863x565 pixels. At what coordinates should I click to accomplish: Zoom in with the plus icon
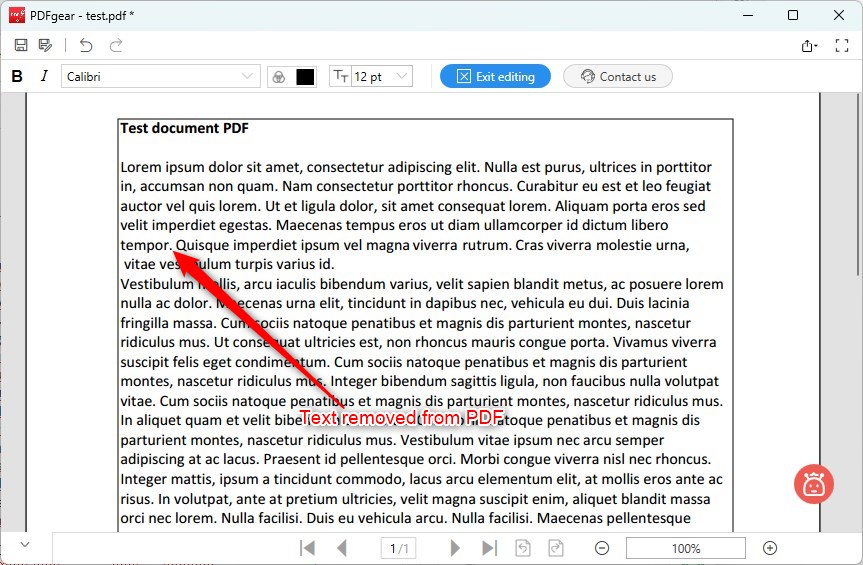point(770,548)
